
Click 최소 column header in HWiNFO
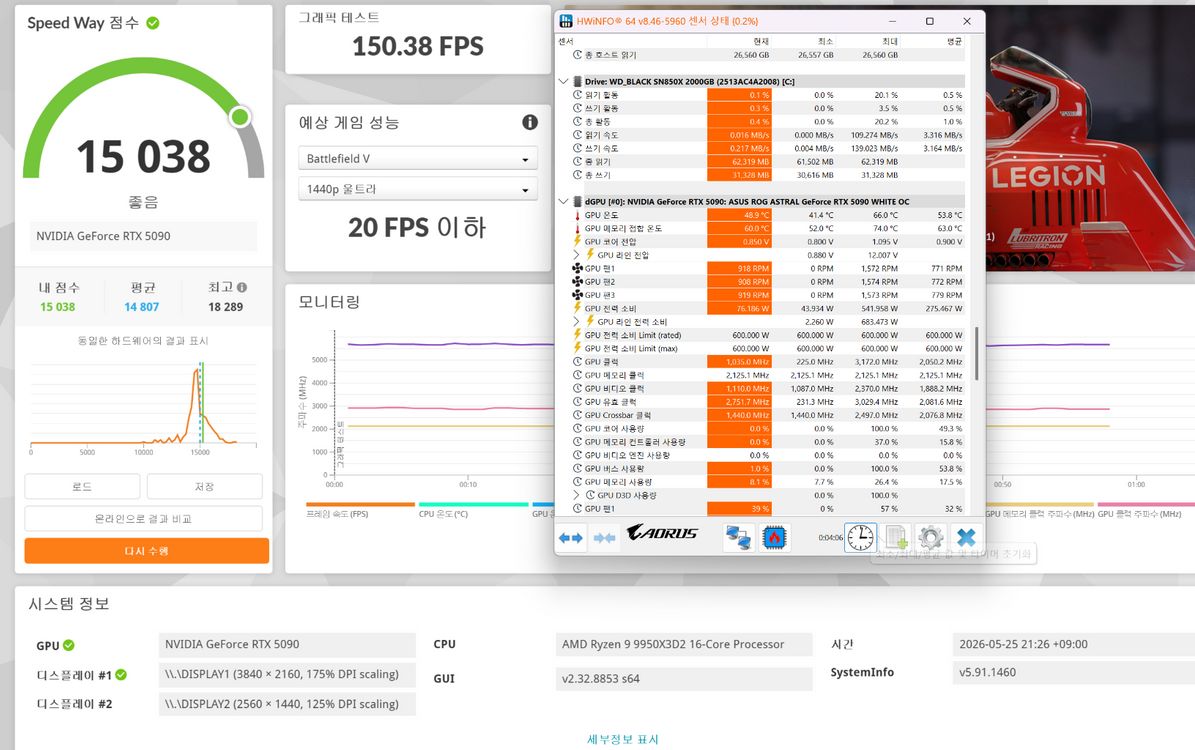825,41
